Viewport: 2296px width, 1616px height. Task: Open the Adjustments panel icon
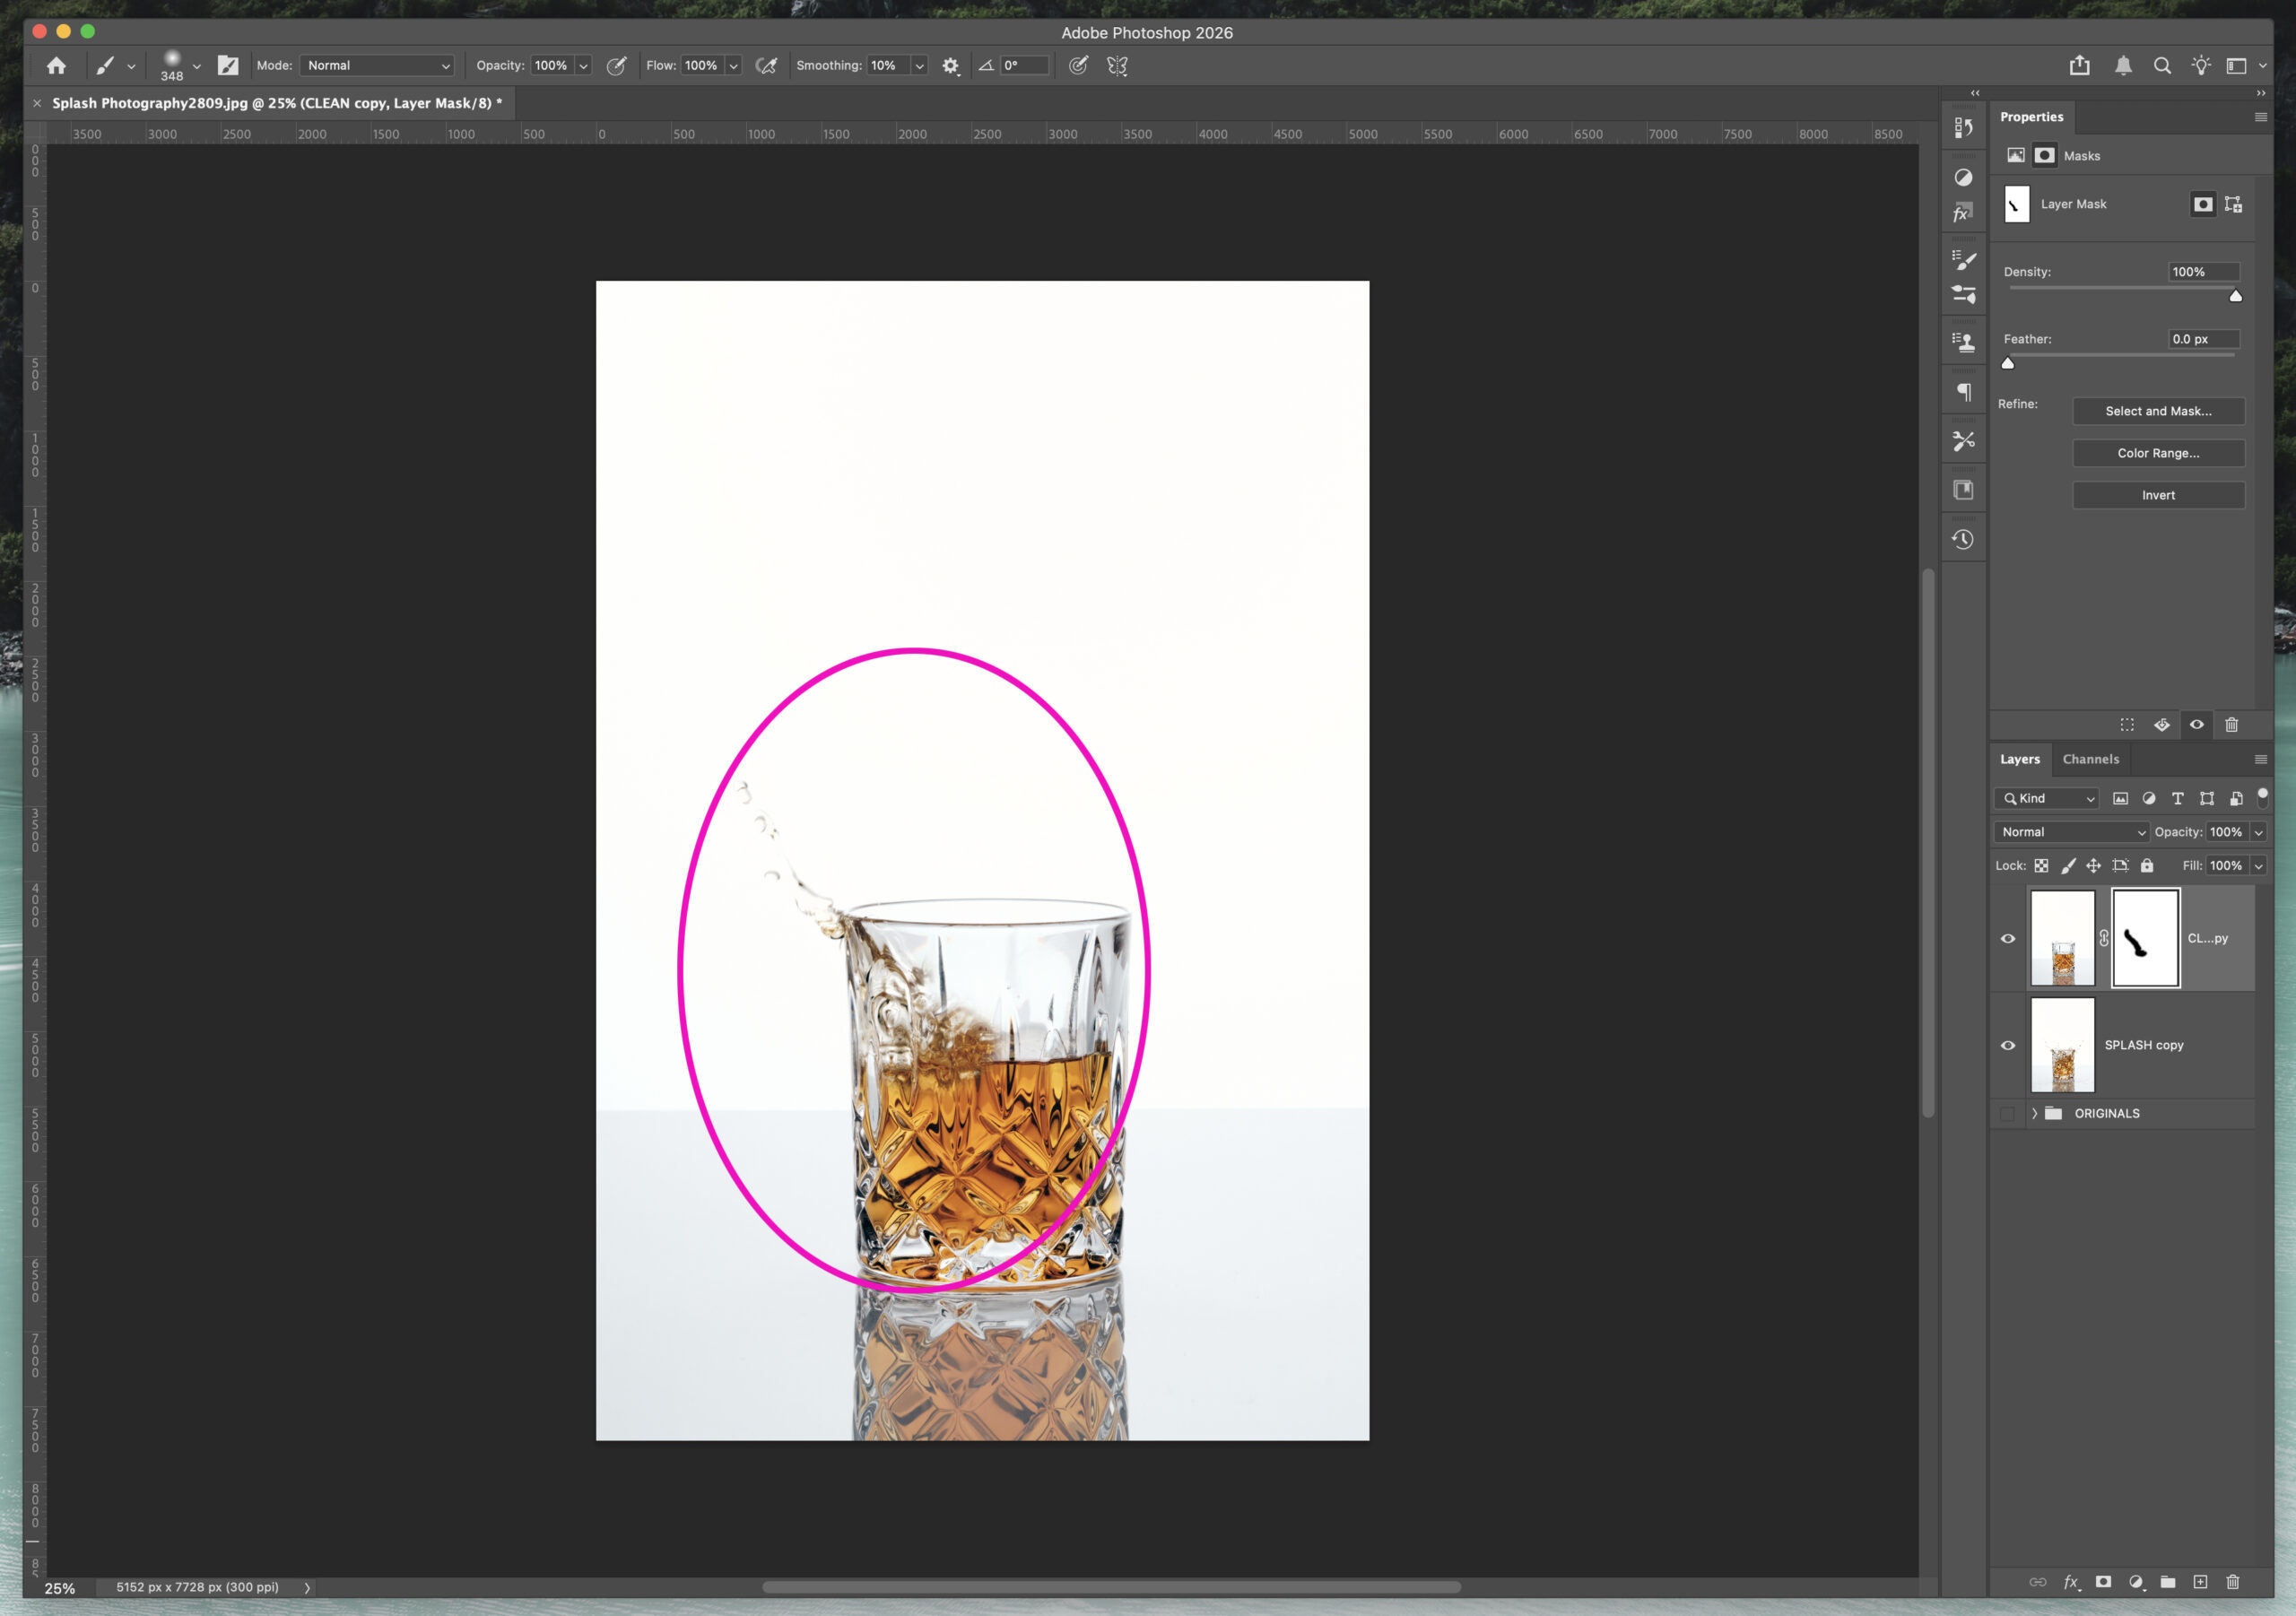pyautogui.click(x=1963, y=177)
